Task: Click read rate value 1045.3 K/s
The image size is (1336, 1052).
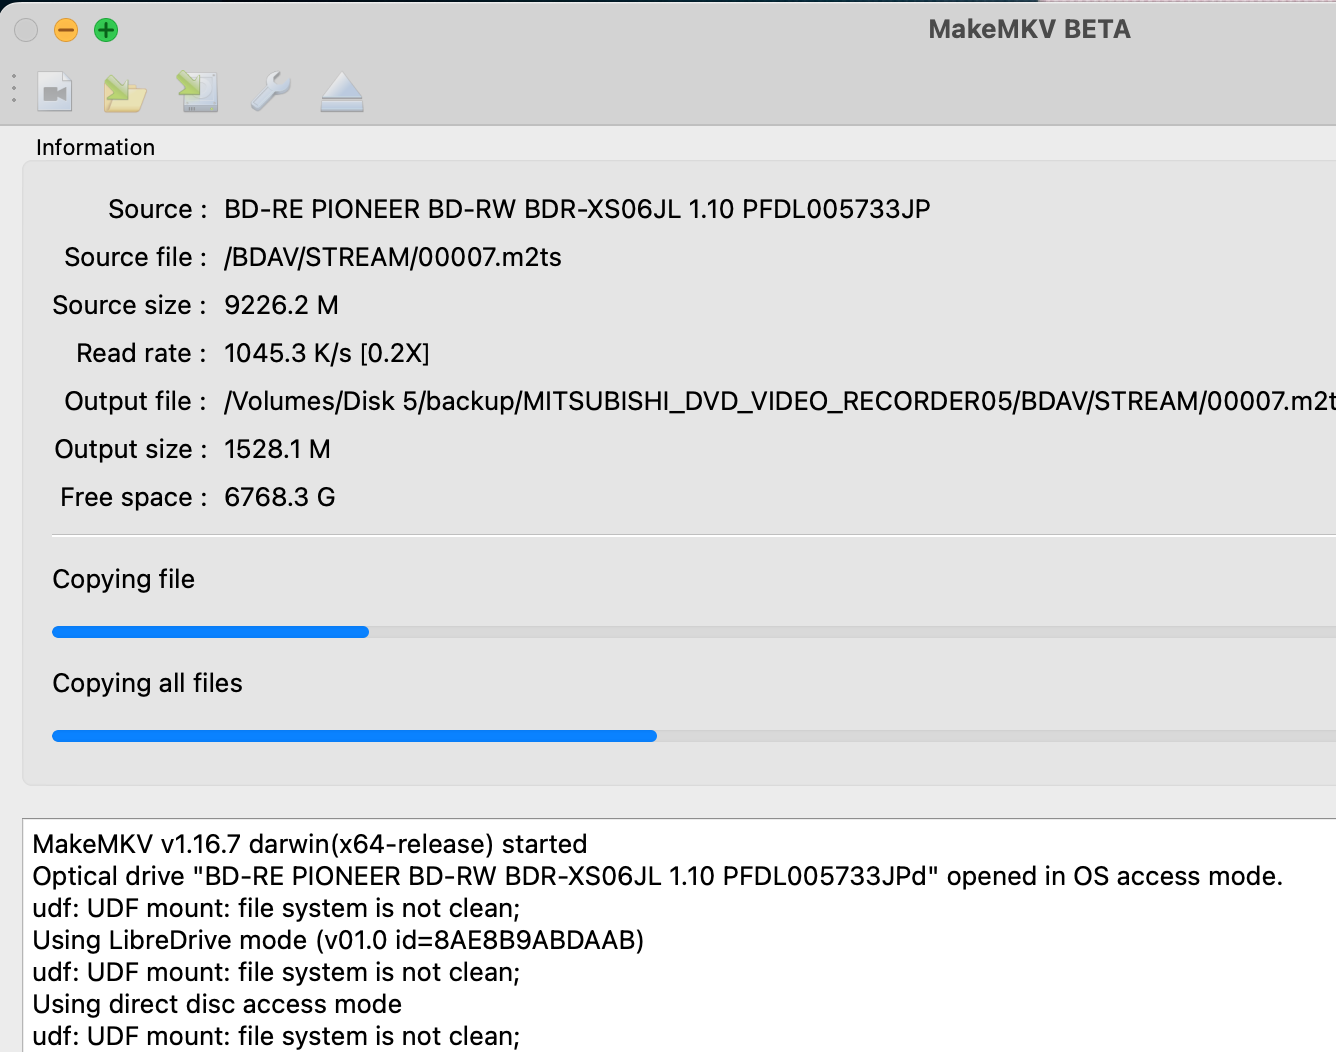Action: tap(327, 353)
